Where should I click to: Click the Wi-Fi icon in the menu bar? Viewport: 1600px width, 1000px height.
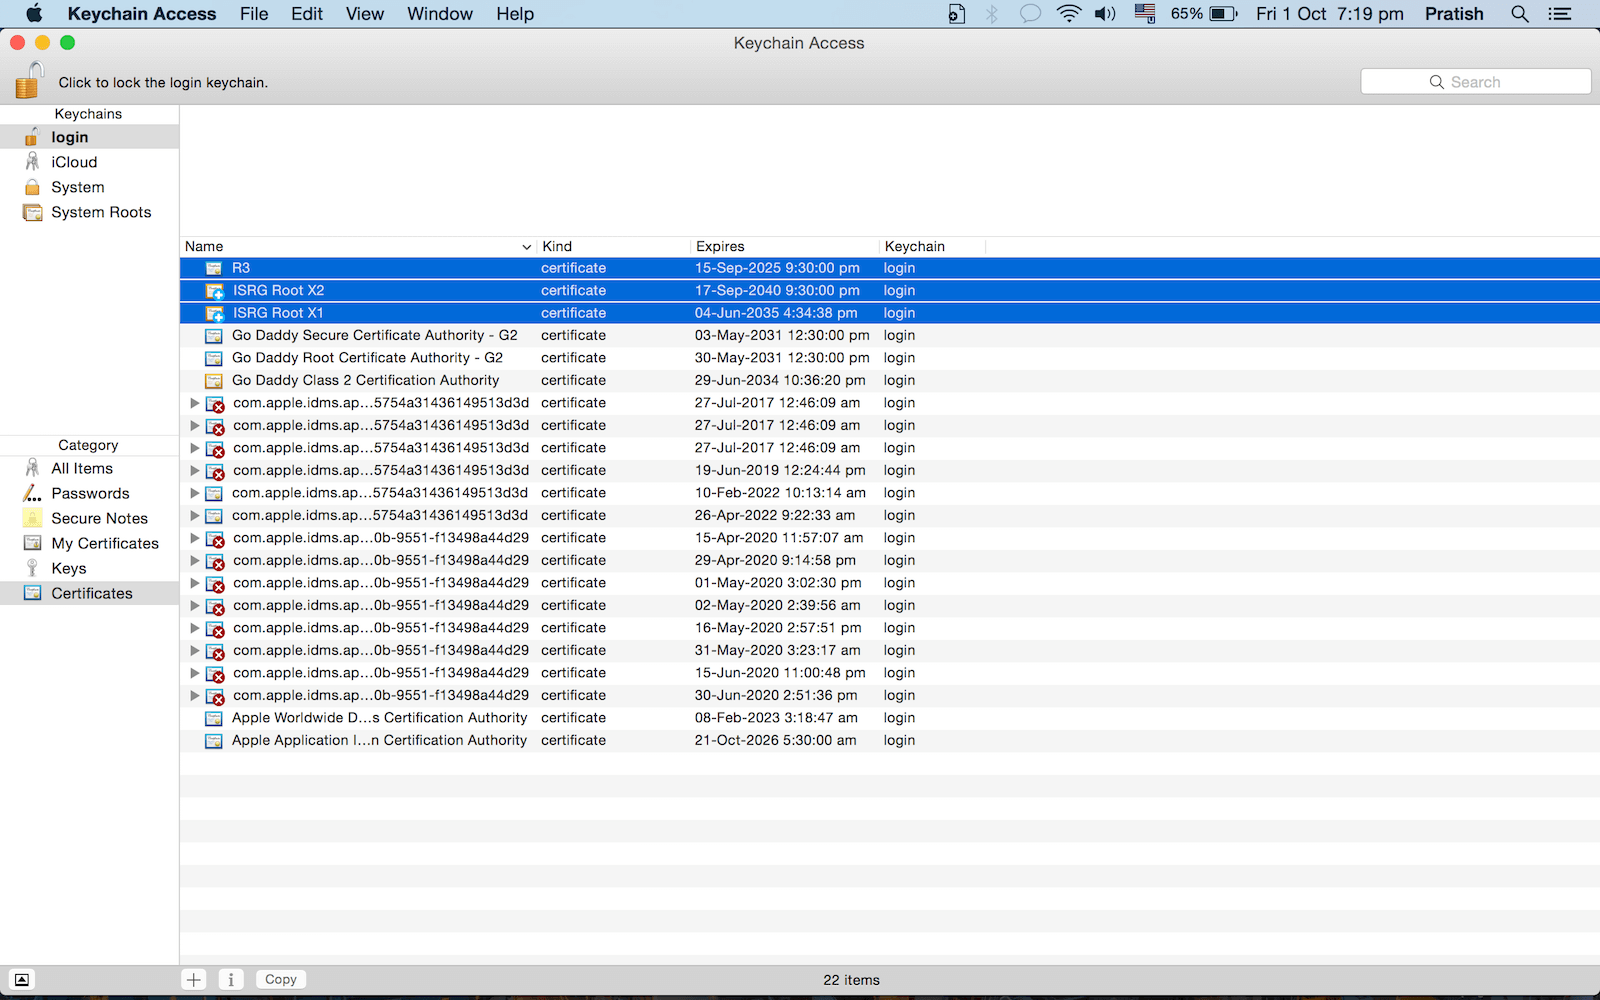tap(1067, 14)
